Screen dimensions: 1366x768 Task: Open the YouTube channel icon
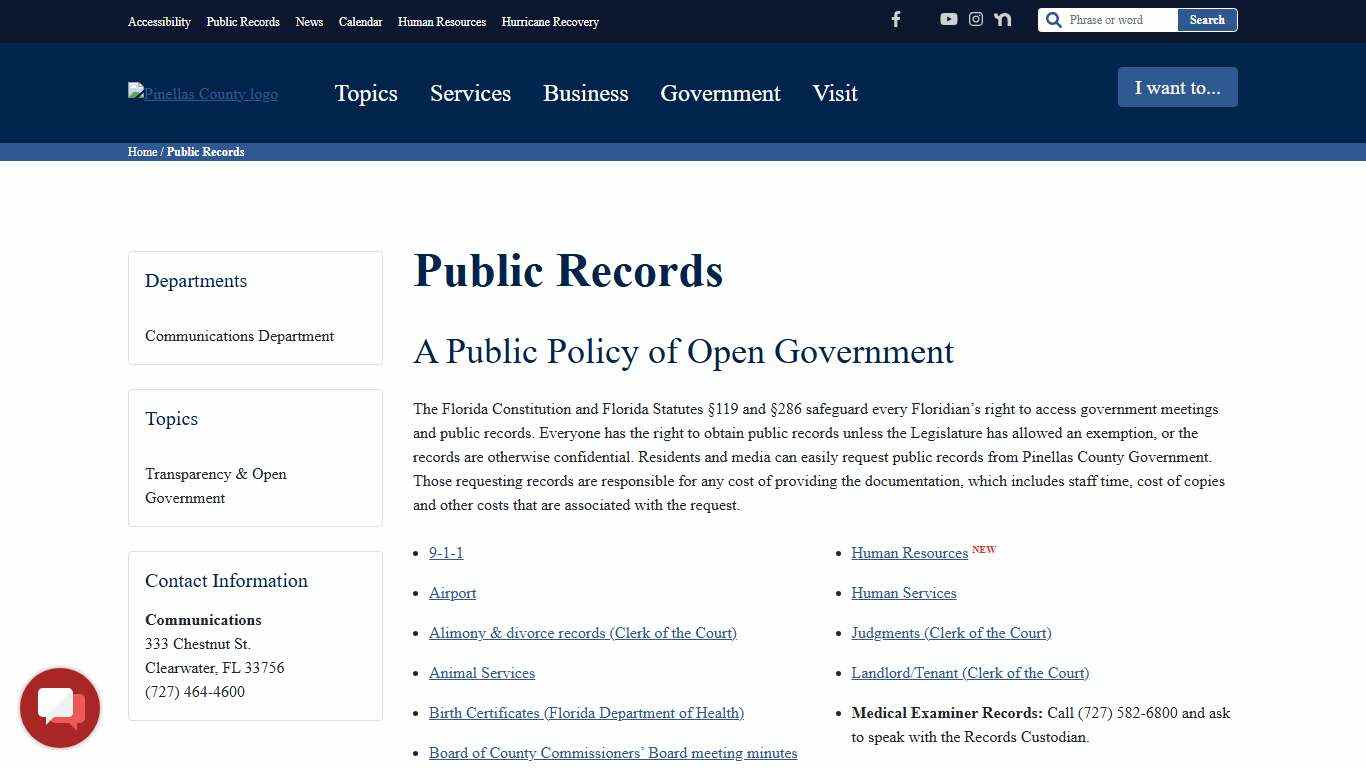coord(948,19)
